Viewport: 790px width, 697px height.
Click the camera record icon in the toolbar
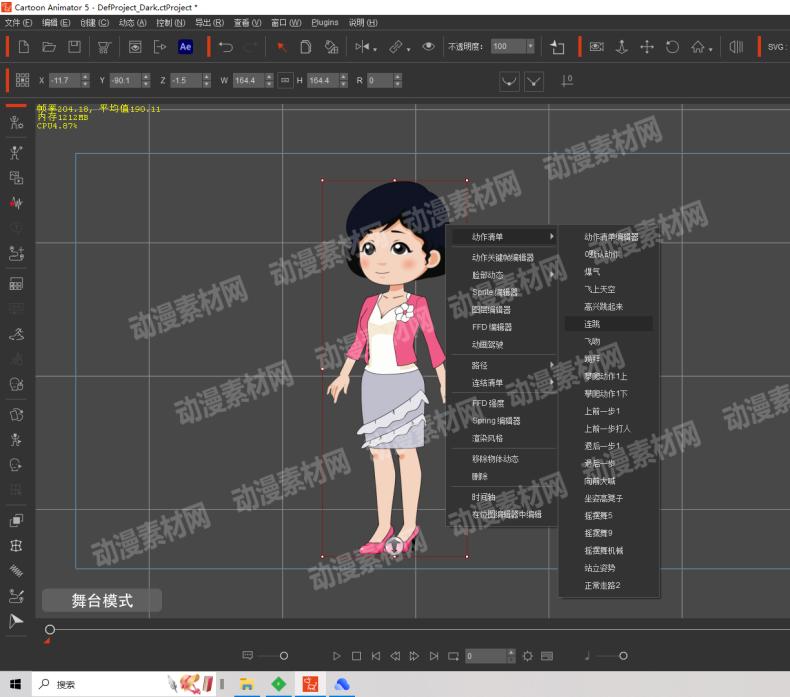[597, 47]
